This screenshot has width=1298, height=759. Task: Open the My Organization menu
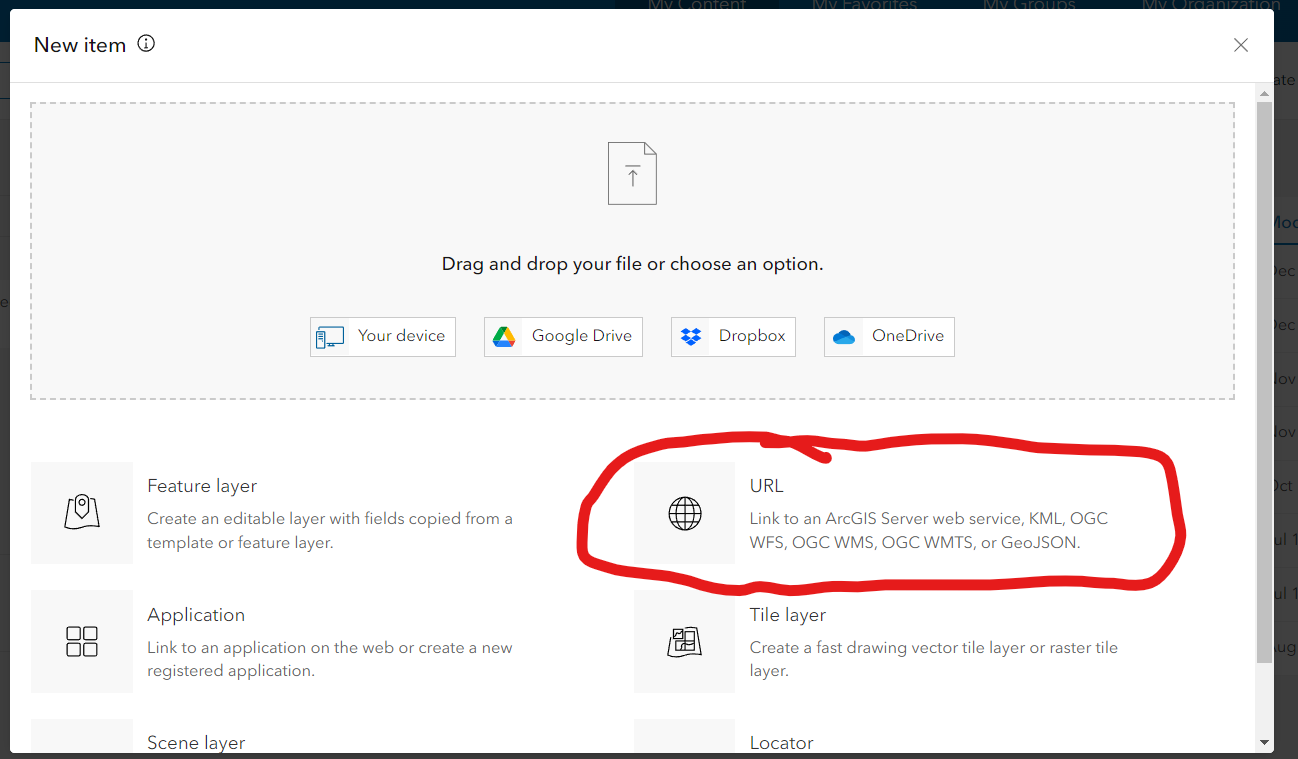[1210, 6]
